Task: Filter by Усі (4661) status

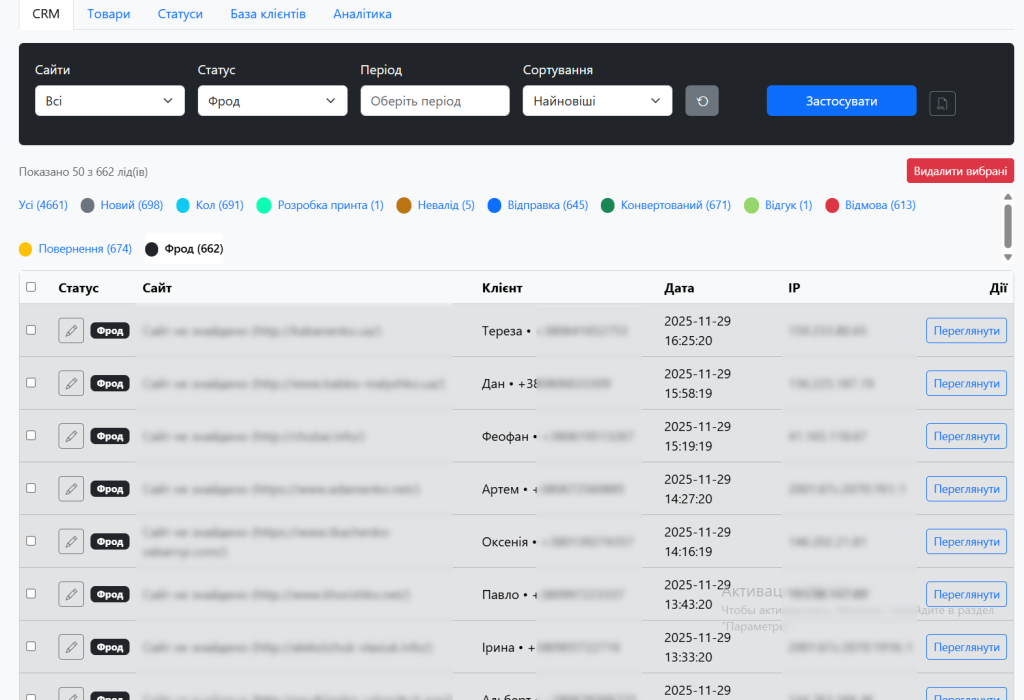Action: click(x=43, y=205)
